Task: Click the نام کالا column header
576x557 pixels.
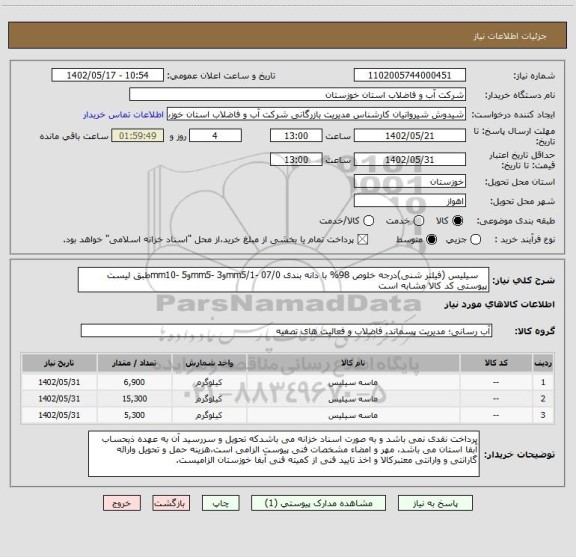Action: pos(353,363)
